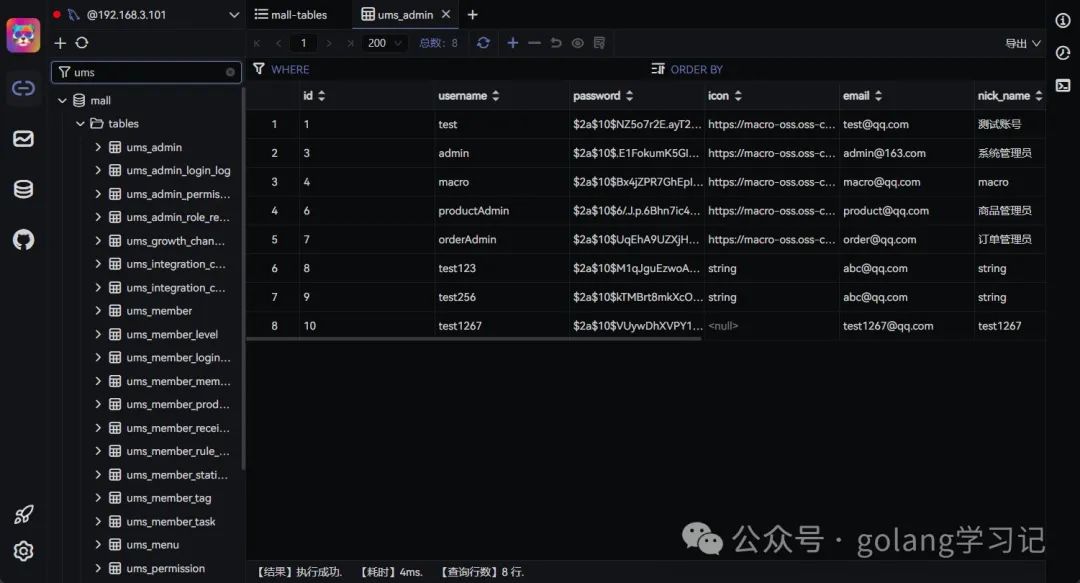Viewport: 1080px width, 583px height.
Task: Collapse the mall database node
Action: [x=62, y=101]
